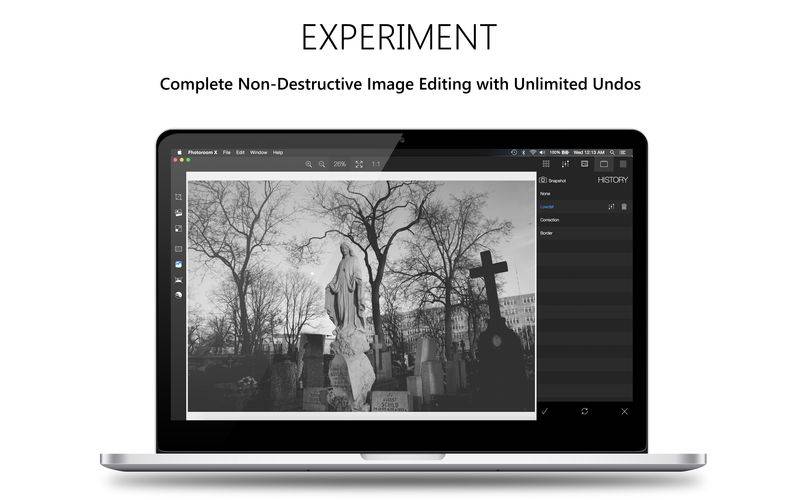Click the adjust icon beside Lowdef entry
This screenshot has height=500, width=800.
coord(611,207)
